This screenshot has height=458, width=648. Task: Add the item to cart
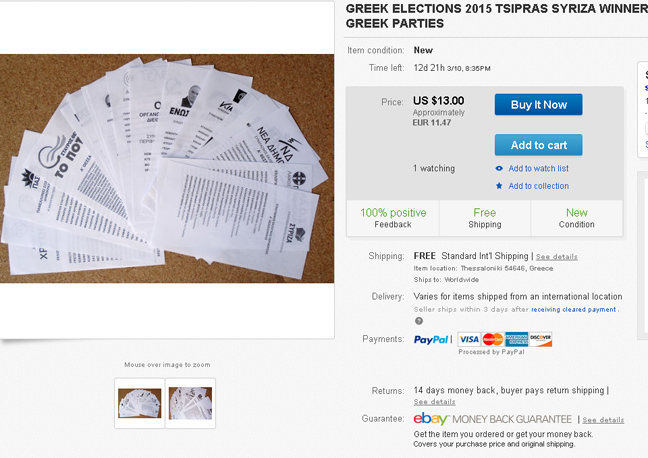[x=538, y=145]
